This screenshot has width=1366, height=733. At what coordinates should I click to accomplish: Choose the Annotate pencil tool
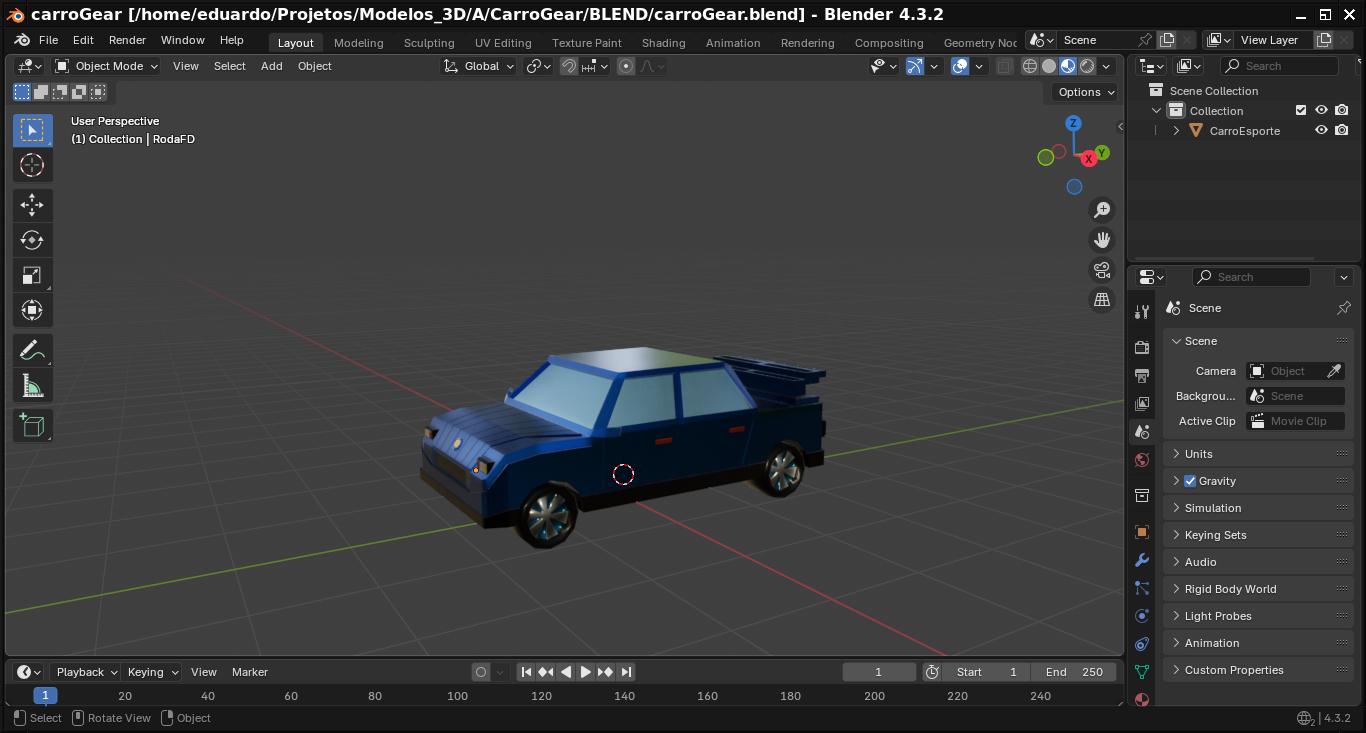[x=32, y=351]
